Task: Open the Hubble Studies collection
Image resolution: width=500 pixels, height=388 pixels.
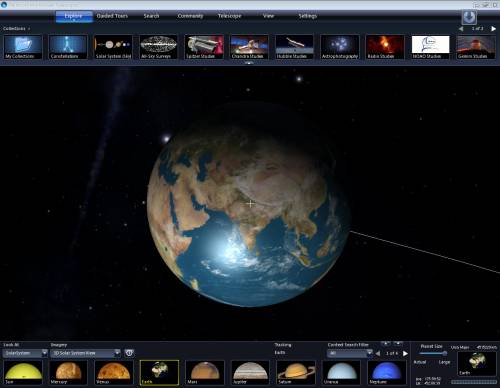Action: [x=295, y=47]
